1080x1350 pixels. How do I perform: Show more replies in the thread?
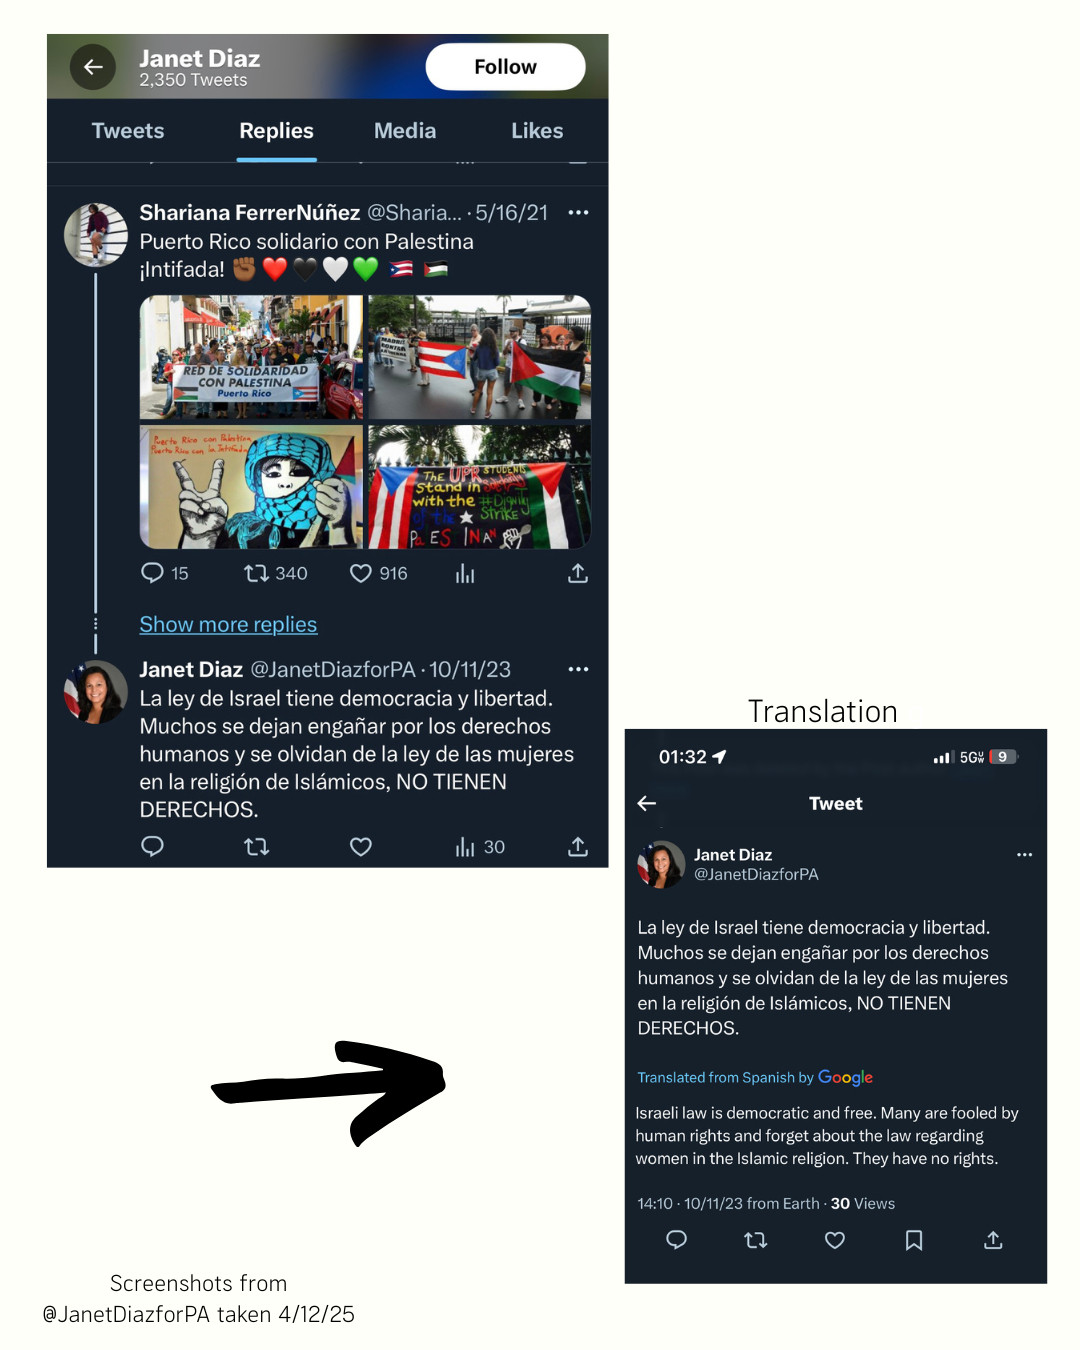click(228, 624)
